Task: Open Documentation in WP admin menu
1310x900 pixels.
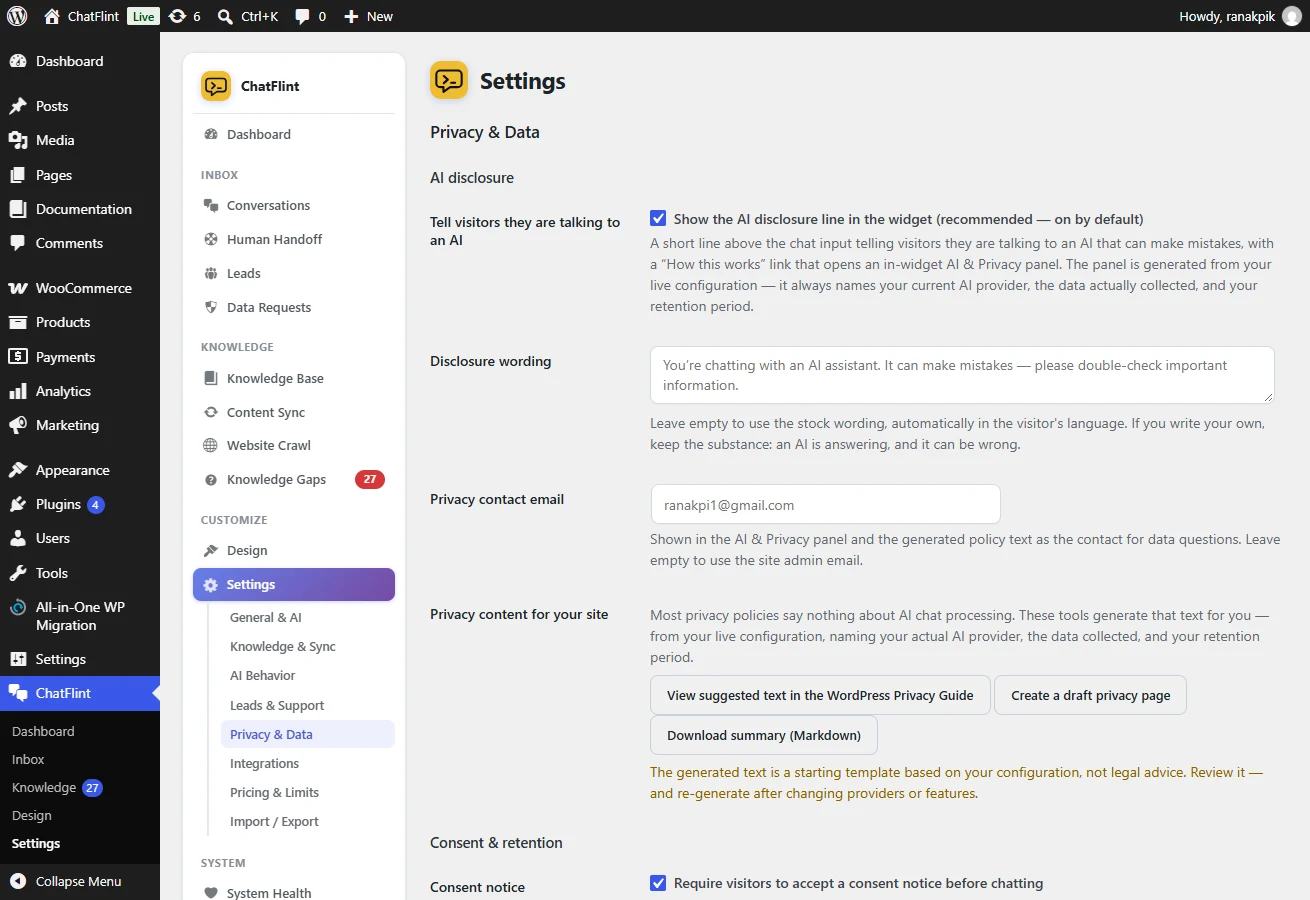Action: click(80, 209)
